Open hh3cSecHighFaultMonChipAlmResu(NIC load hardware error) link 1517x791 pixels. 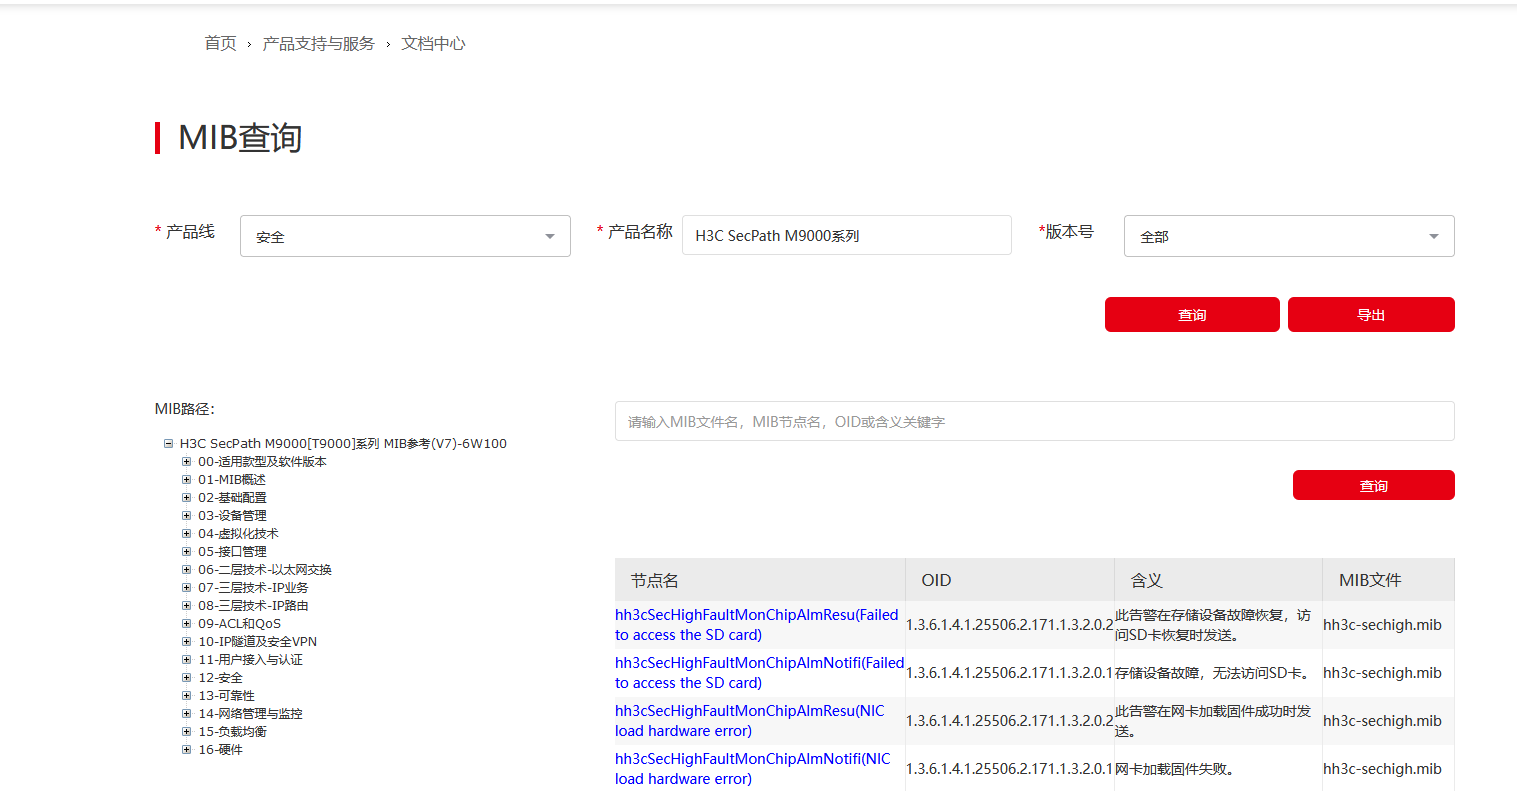pos(750,721)
